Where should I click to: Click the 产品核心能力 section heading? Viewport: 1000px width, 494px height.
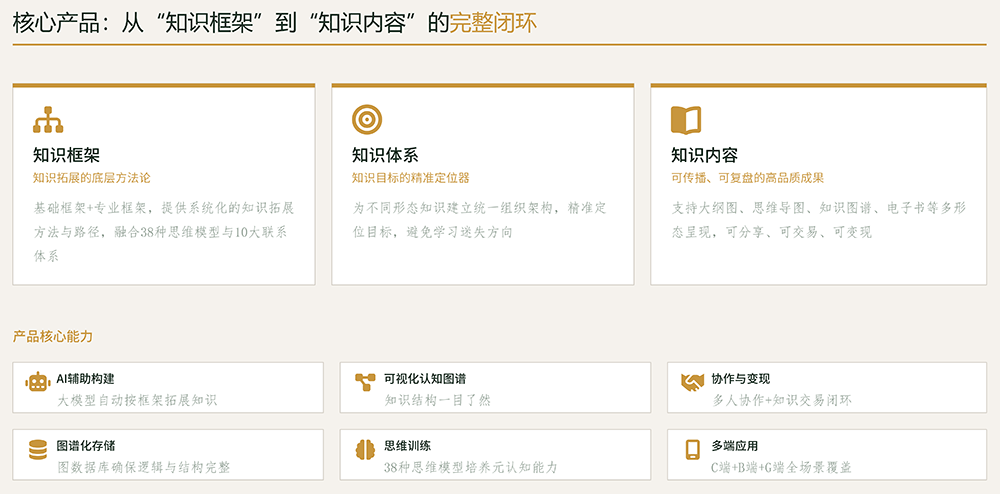(53, 337)
